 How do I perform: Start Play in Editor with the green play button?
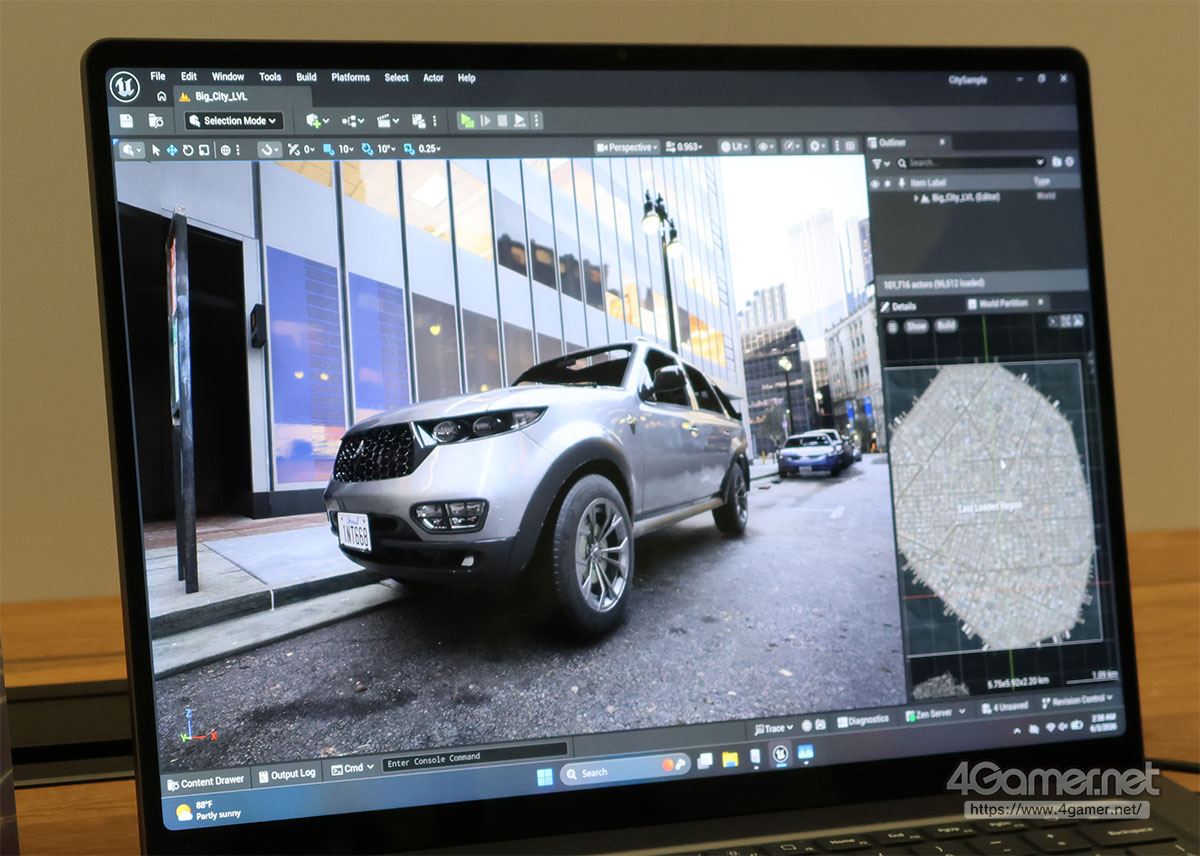[467, 120]
